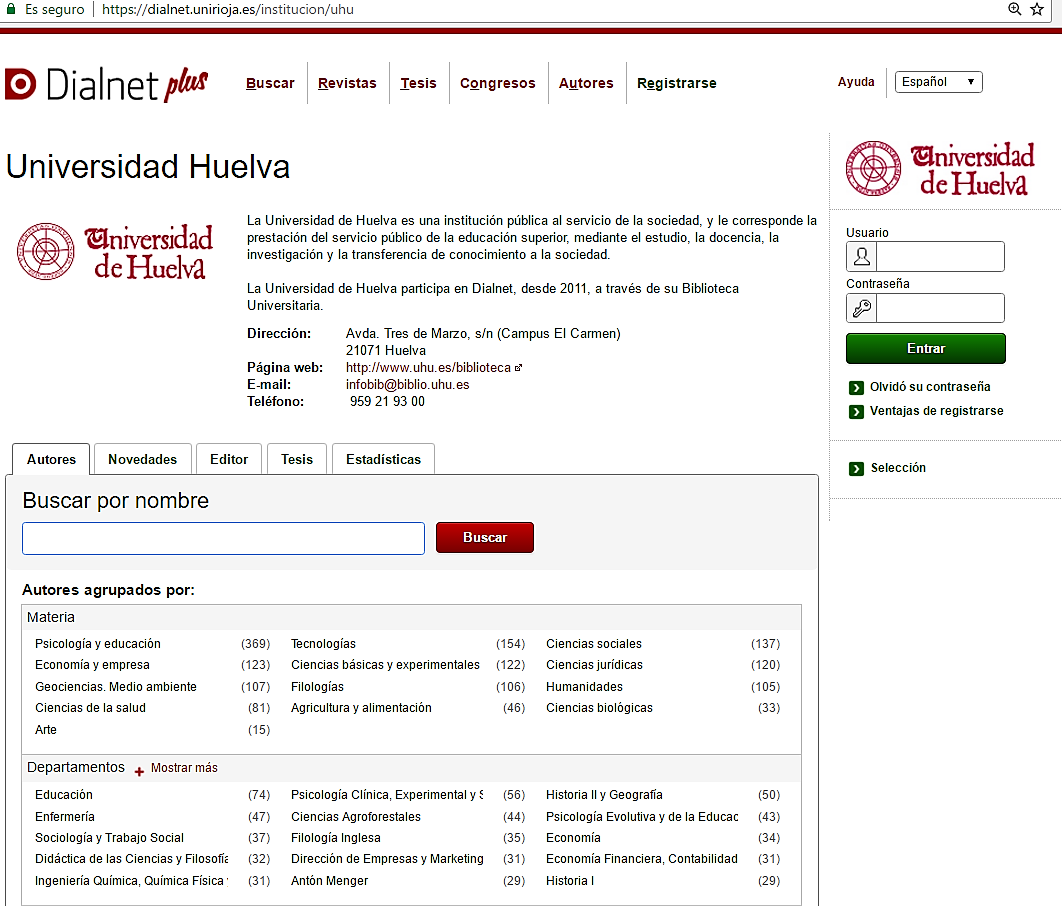Open the Español language dropdown
1062x906 pixels.
(x=938, y=82)
